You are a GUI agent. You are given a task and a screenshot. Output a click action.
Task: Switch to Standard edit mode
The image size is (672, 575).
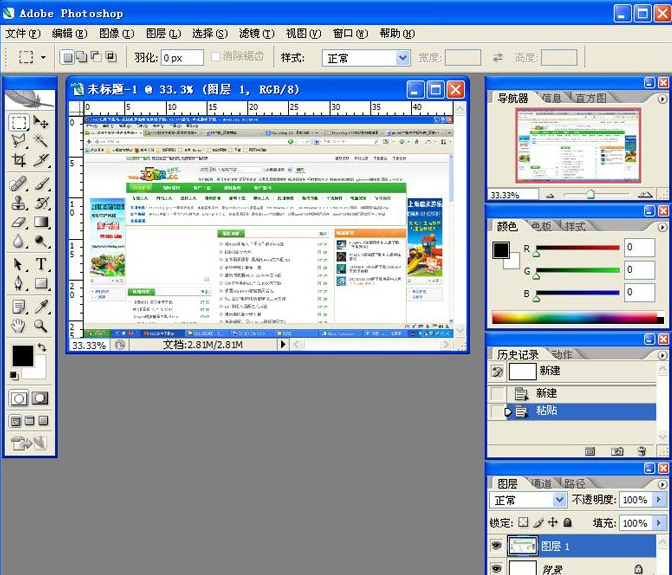18,398
